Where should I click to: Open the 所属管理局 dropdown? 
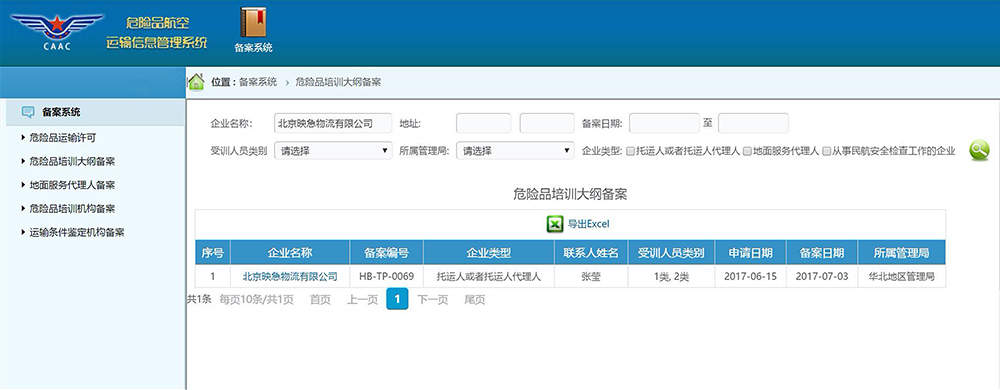(515, 151)
